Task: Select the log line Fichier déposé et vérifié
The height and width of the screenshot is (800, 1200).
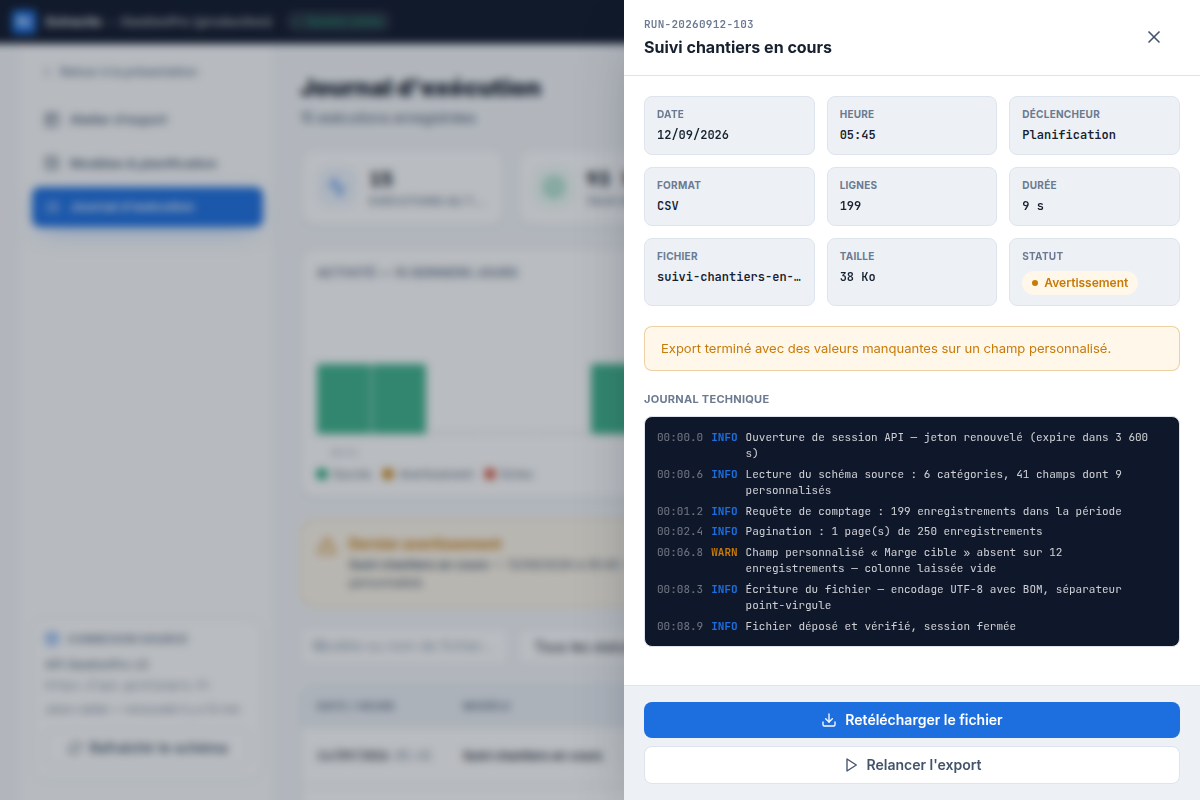Action: (x=912, y=626)
